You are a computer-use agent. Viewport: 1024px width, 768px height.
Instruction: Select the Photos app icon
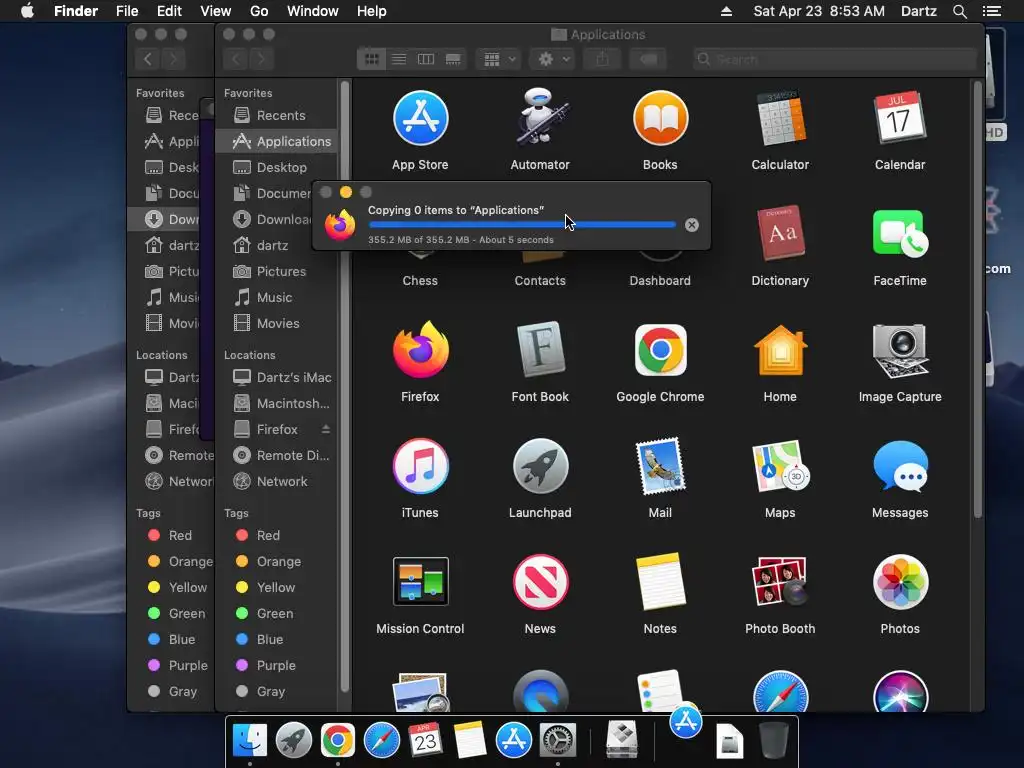point(900,581)
